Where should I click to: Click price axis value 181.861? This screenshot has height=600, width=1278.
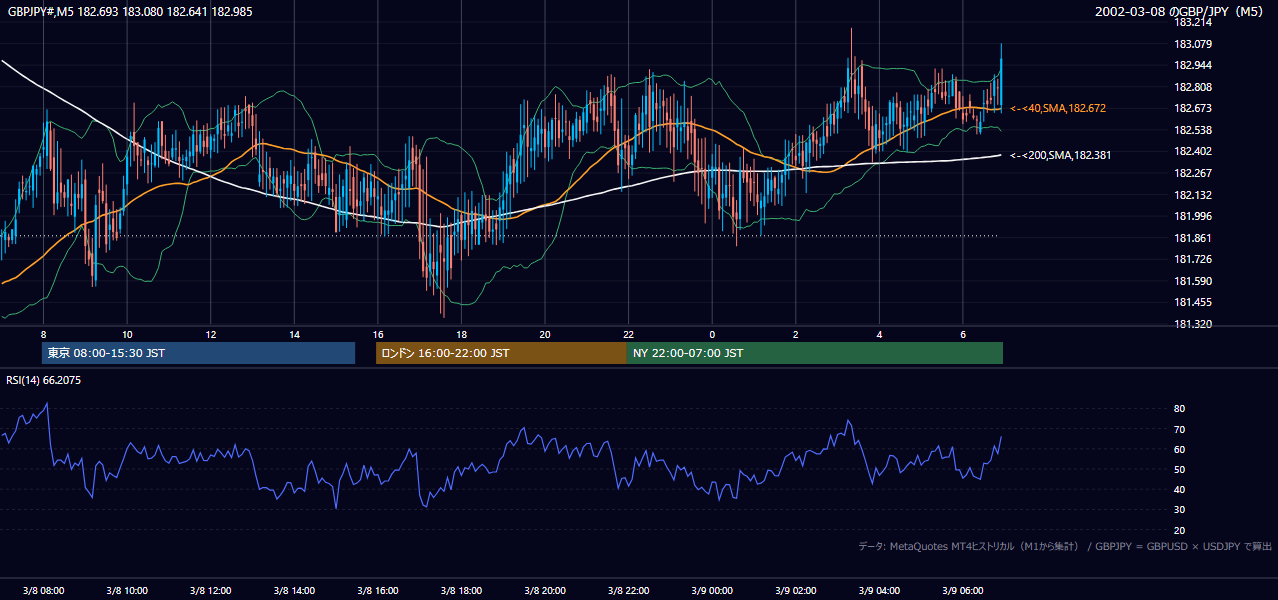pyautogui.click(x=1192, y=238)
